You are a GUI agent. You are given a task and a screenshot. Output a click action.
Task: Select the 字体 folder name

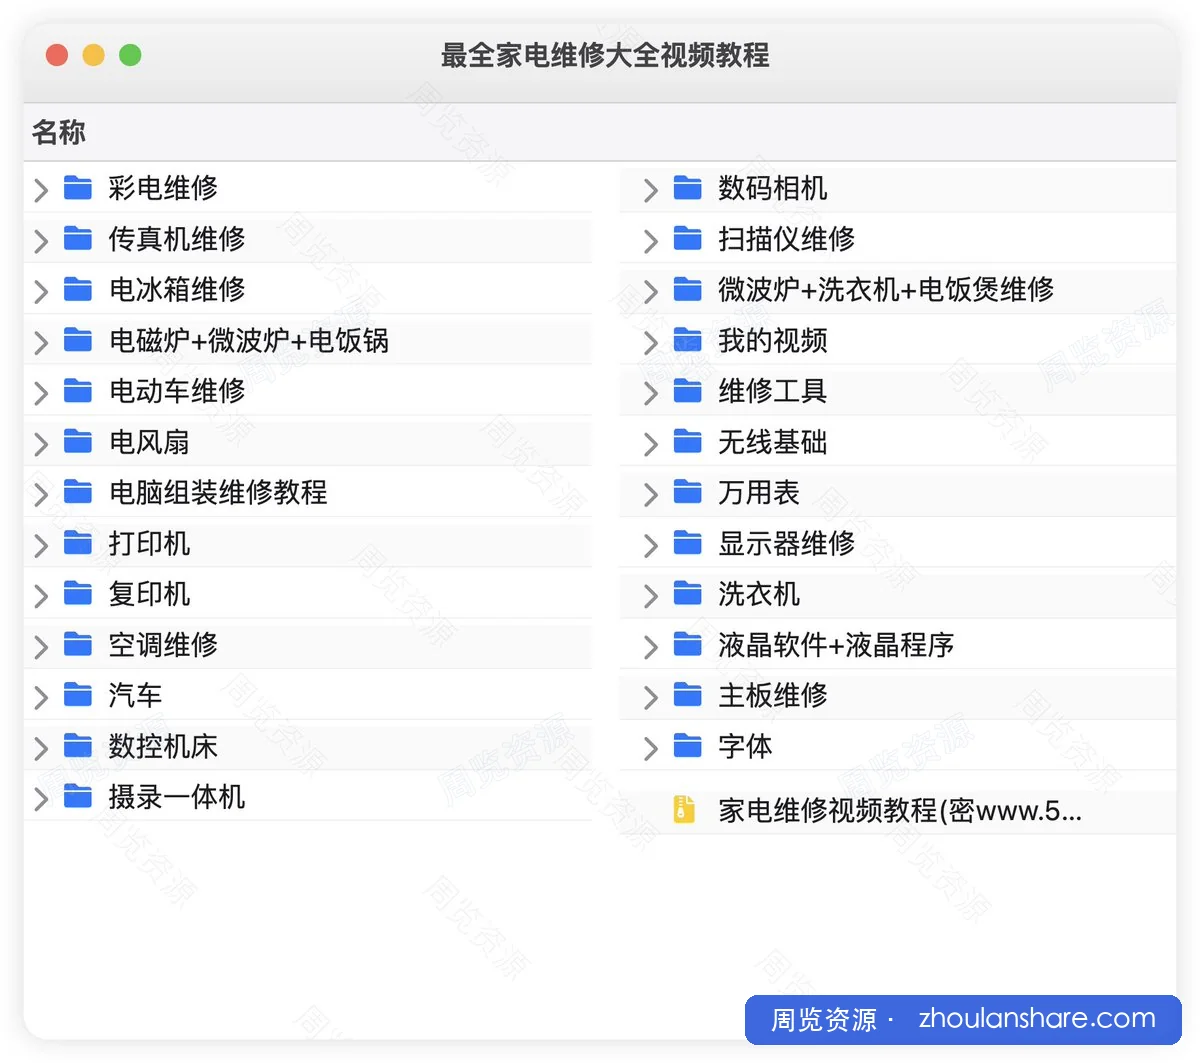745,746
